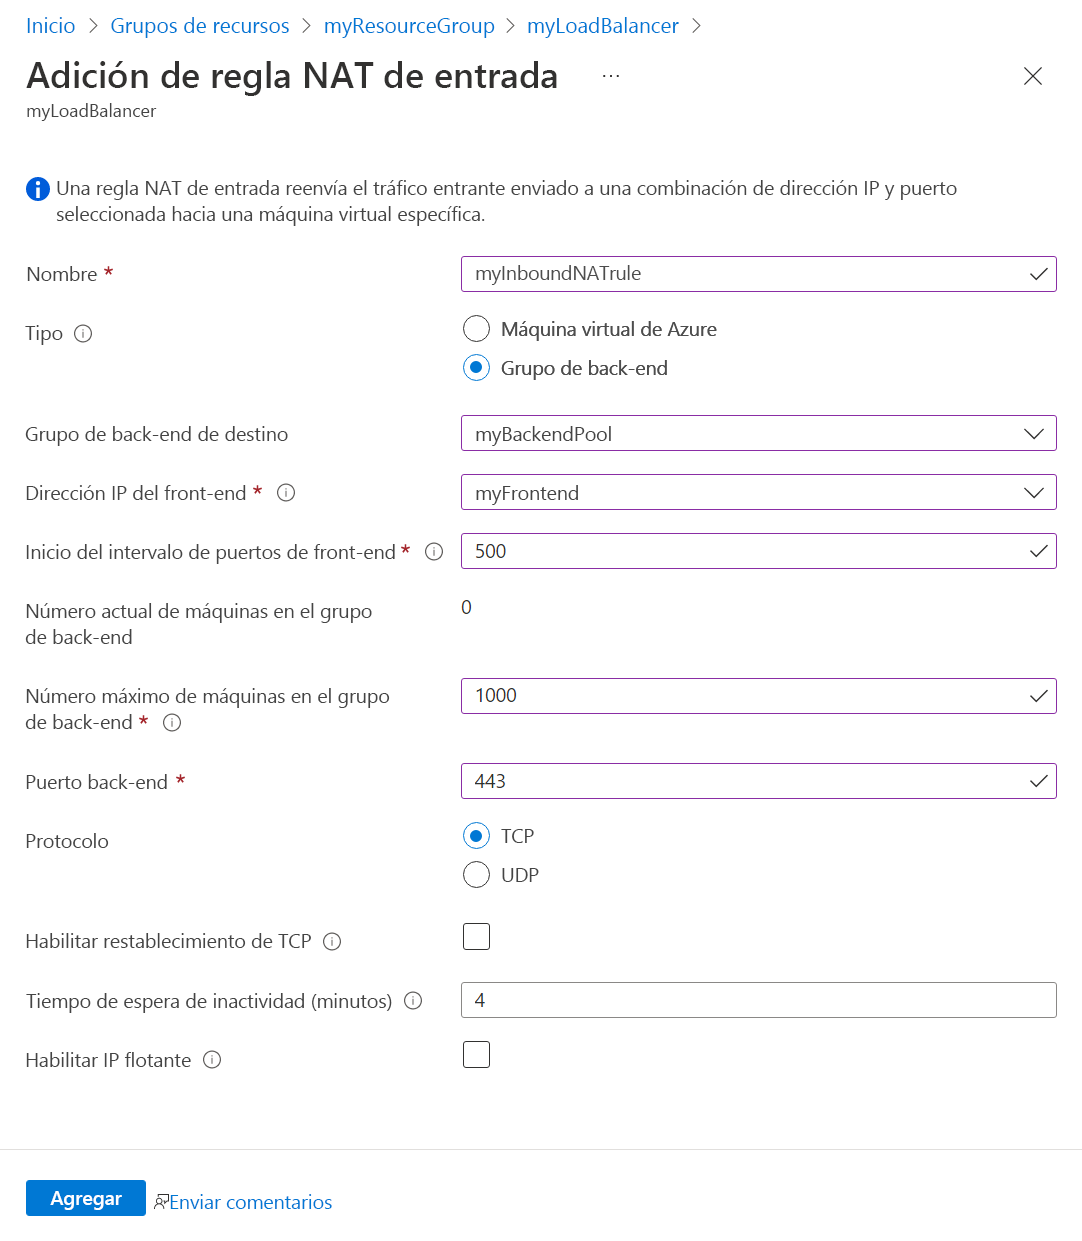Go back to Grupos de recursos

[x=199, y=25]
